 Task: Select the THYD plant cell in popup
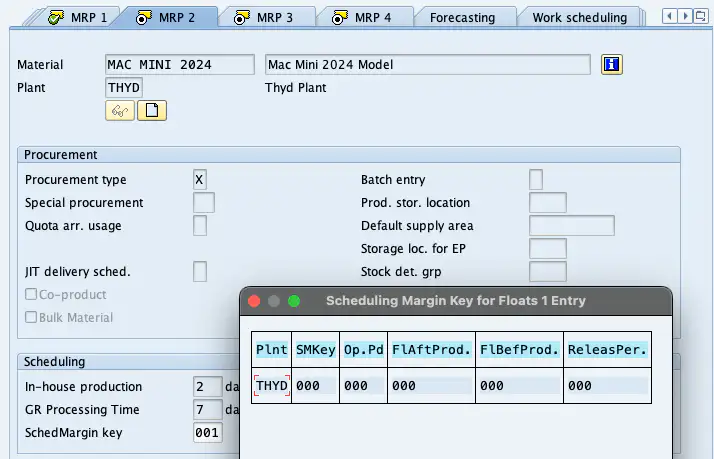pos(272,386)
